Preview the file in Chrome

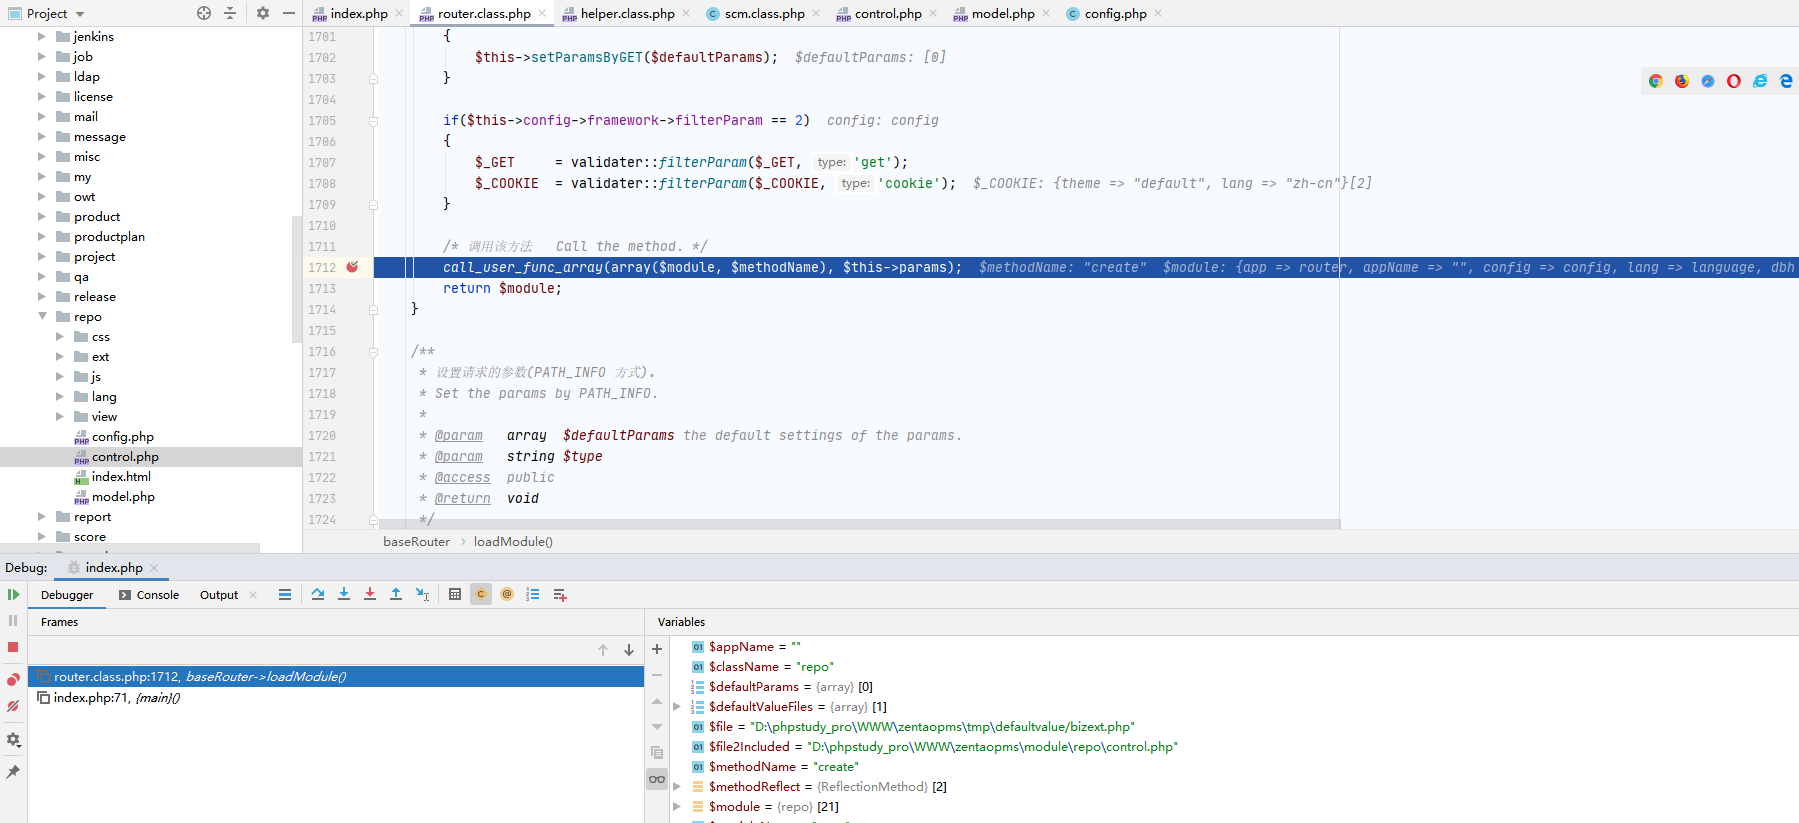1656,81
